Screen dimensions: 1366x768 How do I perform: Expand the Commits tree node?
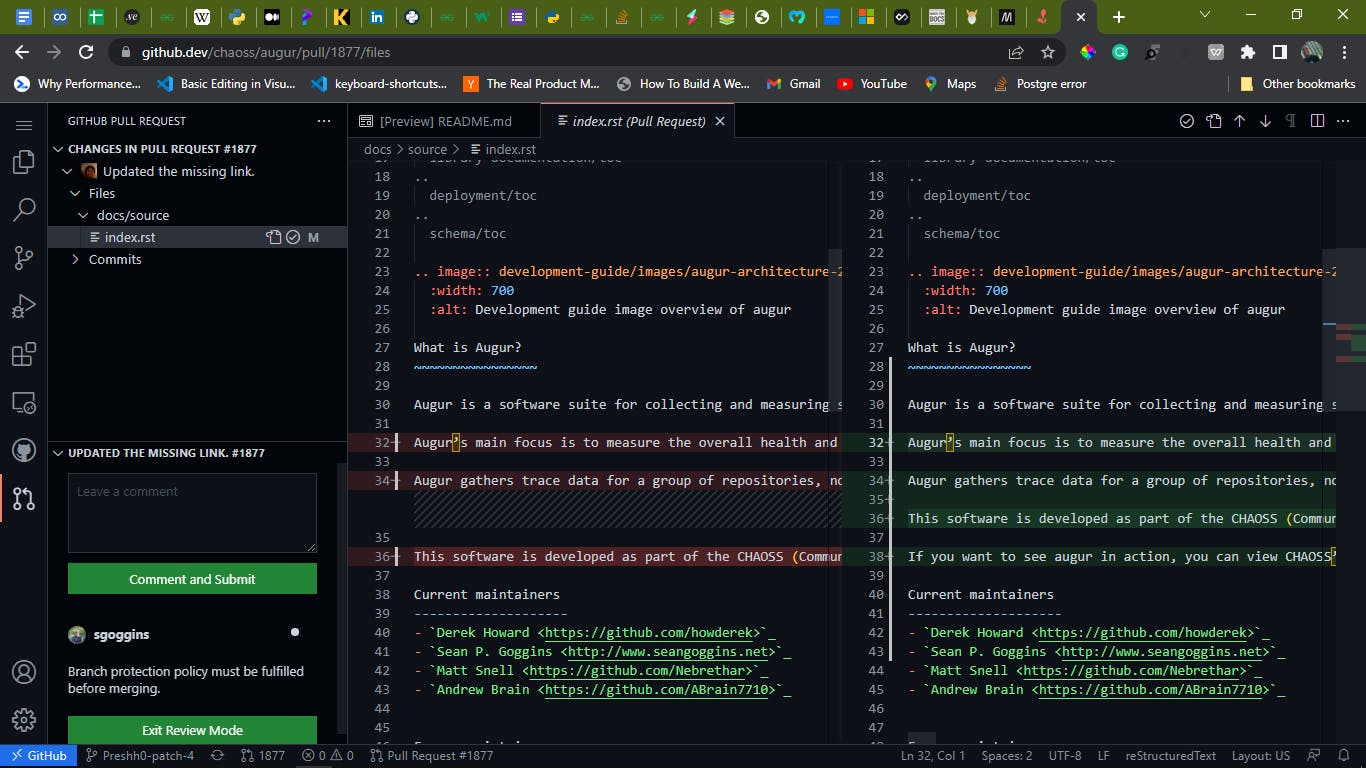75,259
